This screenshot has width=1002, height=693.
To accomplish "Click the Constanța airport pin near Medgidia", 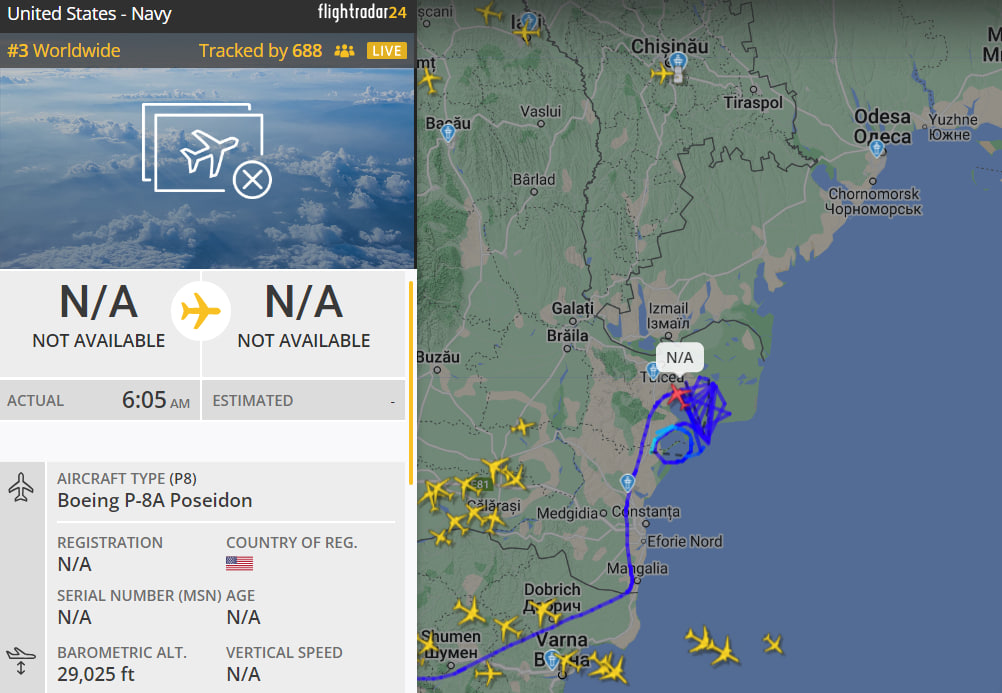I will [x=628, y=483].
